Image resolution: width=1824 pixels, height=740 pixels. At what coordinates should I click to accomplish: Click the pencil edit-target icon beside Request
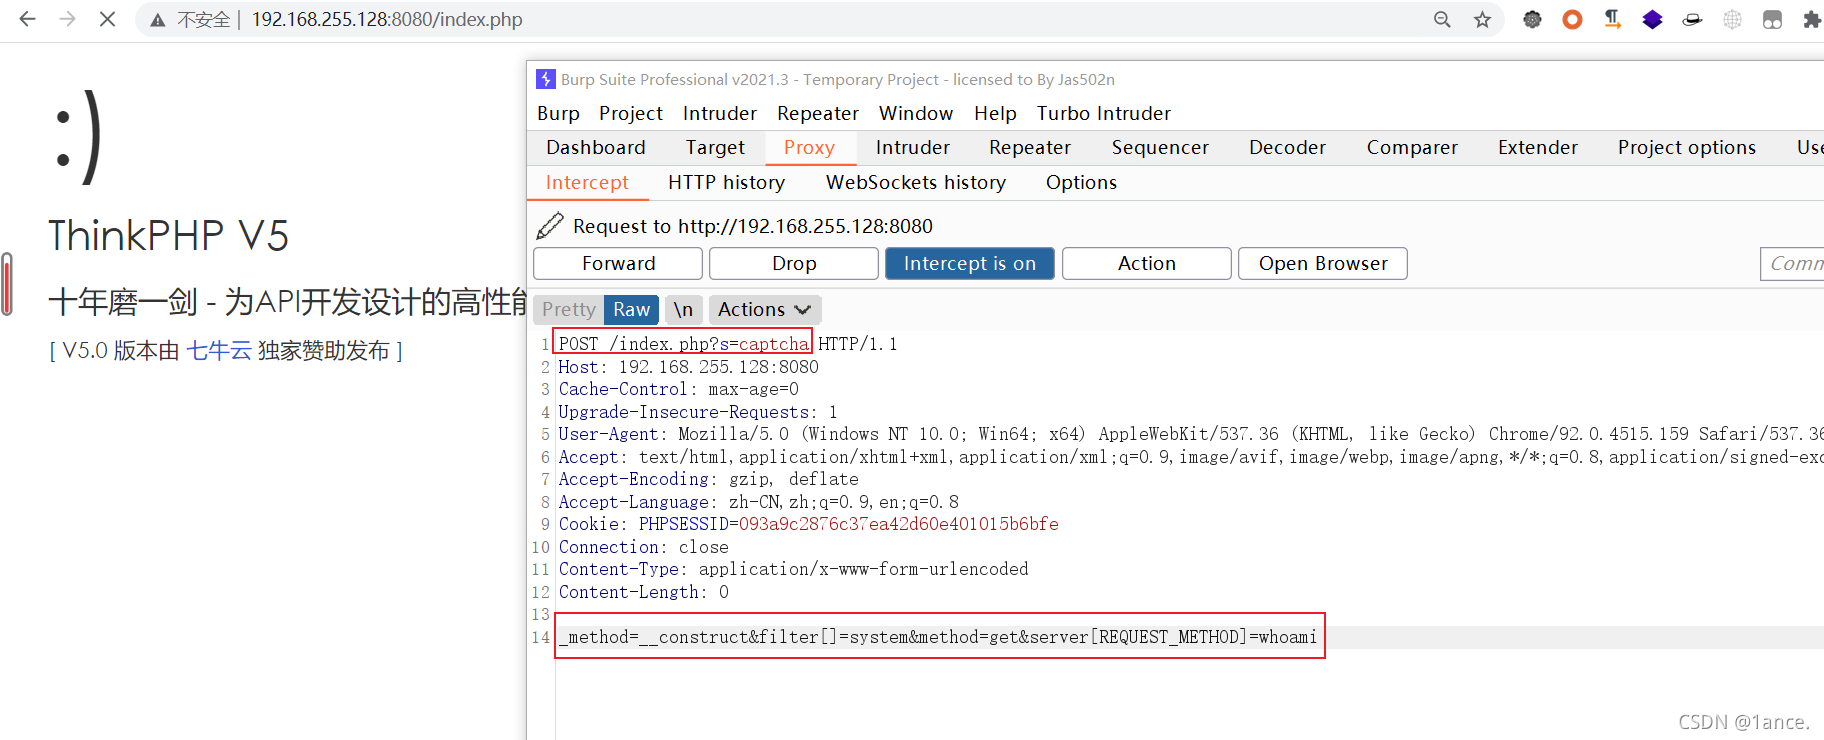pos(550,226)
